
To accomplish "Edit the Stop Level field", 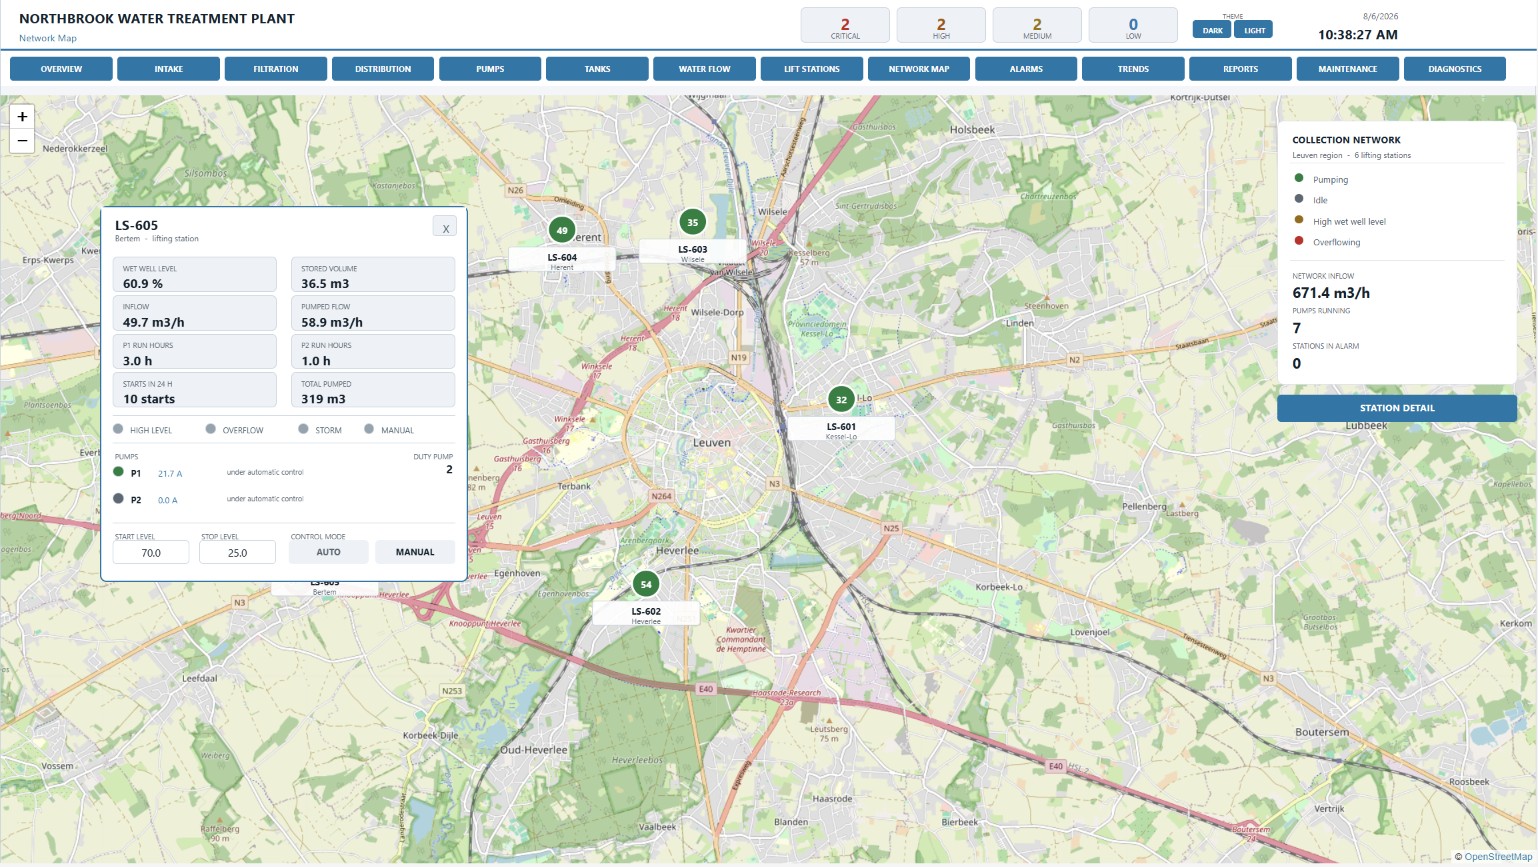I will (x=237, y=552).
